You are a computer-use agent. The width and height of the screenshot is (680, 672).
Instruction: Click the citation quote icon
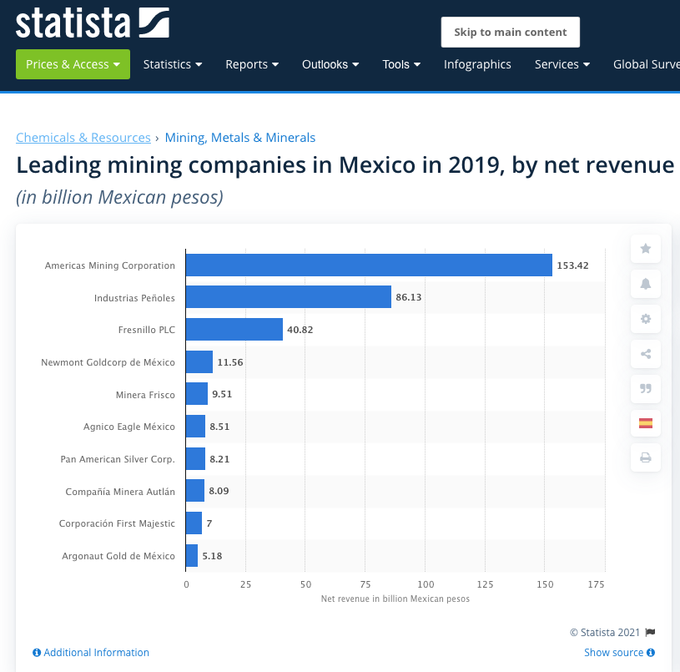[645, 388]
